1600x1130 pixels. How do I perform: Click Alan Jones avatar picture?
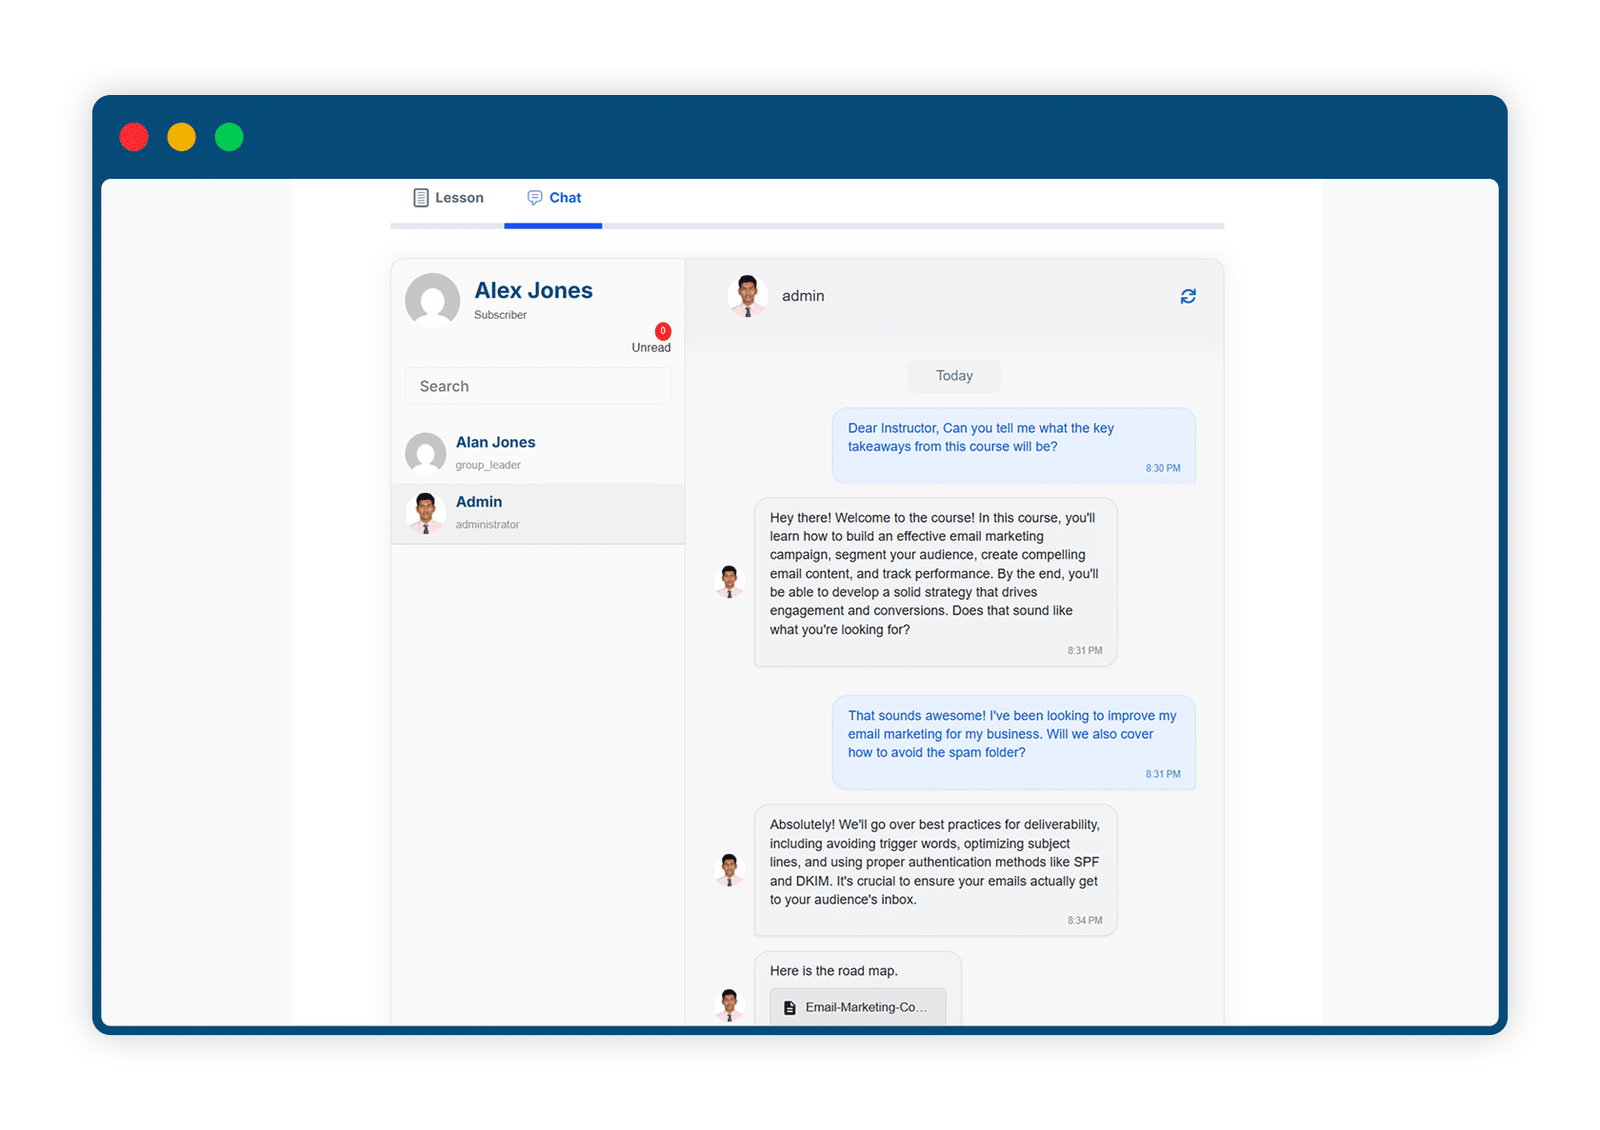click(x=426, y=453)
